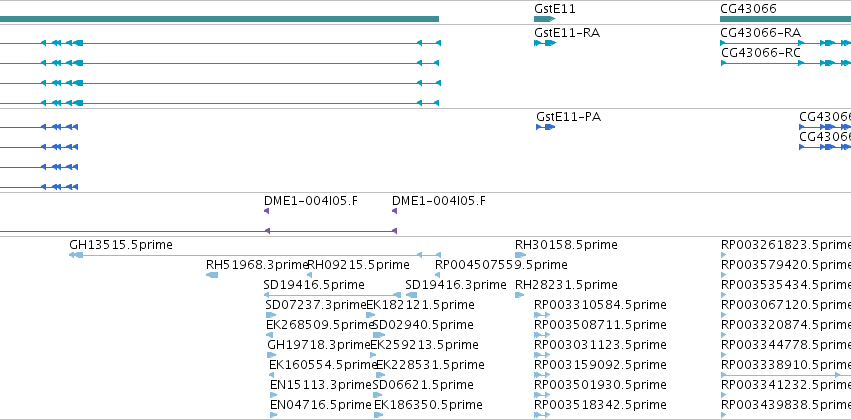
Task: Click the RP003310584.5prime label
Action: pos(600,305)
